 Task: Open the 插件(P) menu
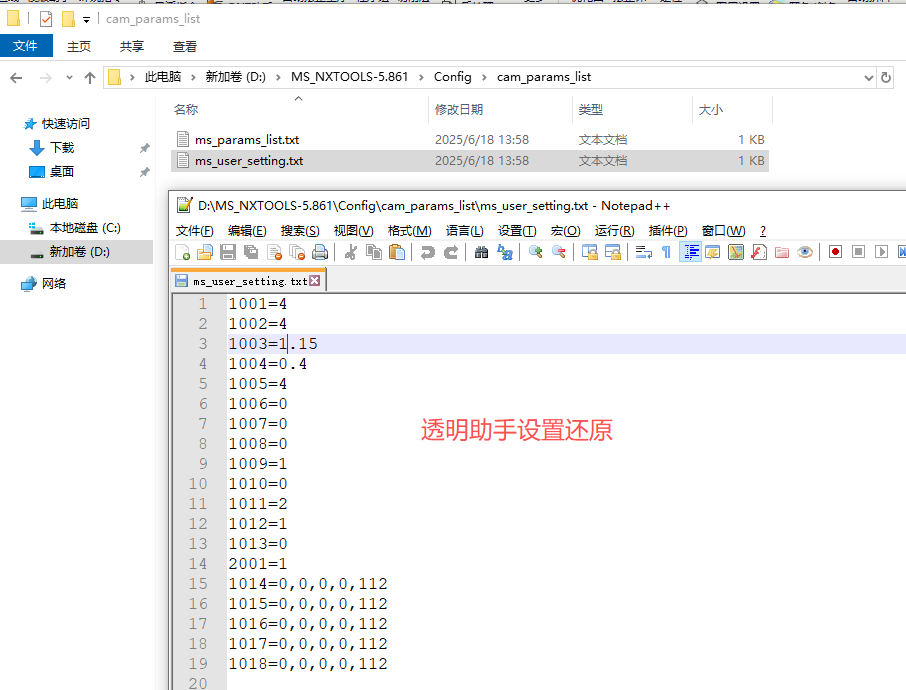[667, 231]
